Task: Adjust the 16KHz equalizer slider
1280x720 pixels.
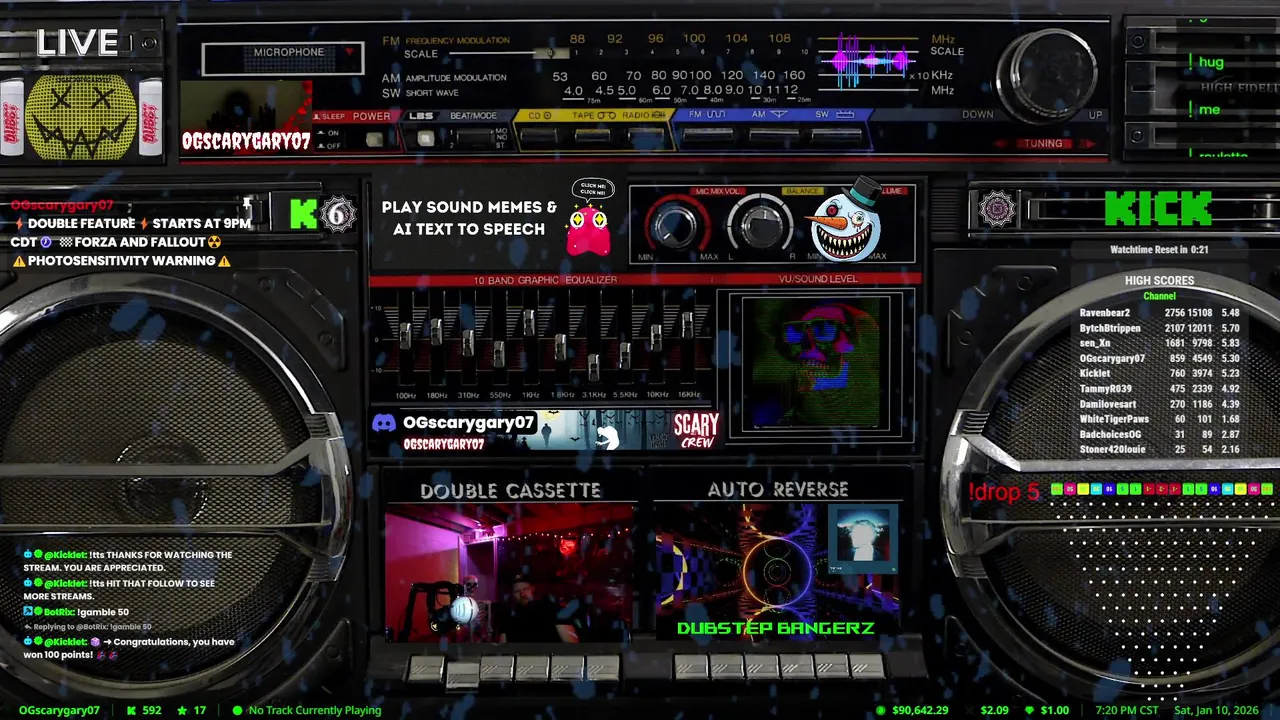Action: tap(687, 324)
